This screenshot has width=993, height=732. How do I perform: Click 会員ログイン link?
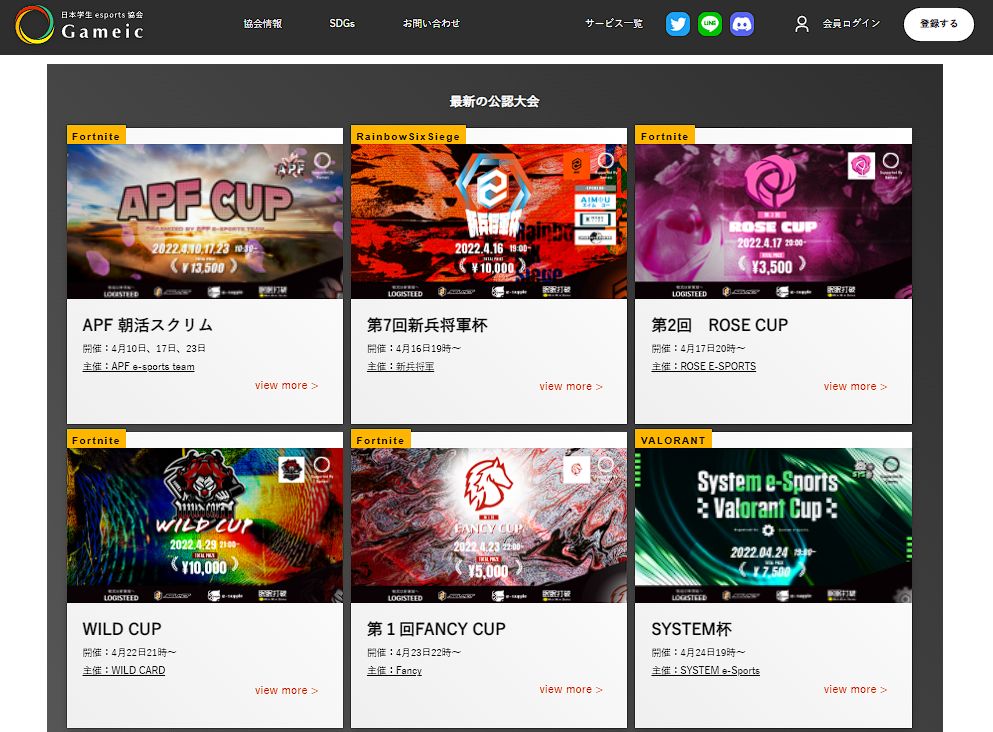851,23
